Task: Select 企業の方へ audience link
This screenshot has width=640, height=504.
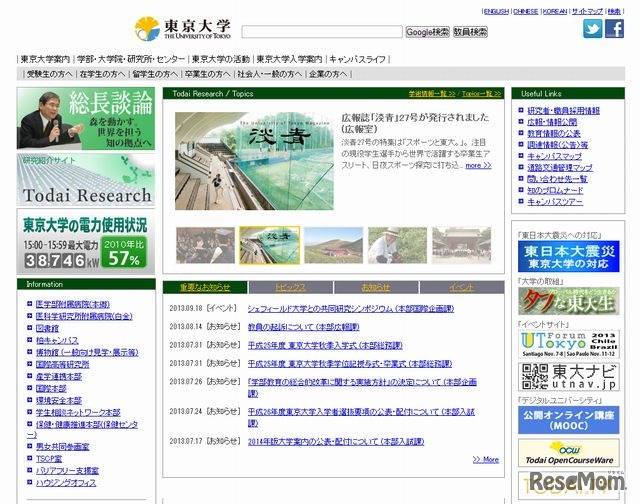Action: click(328, 74)
